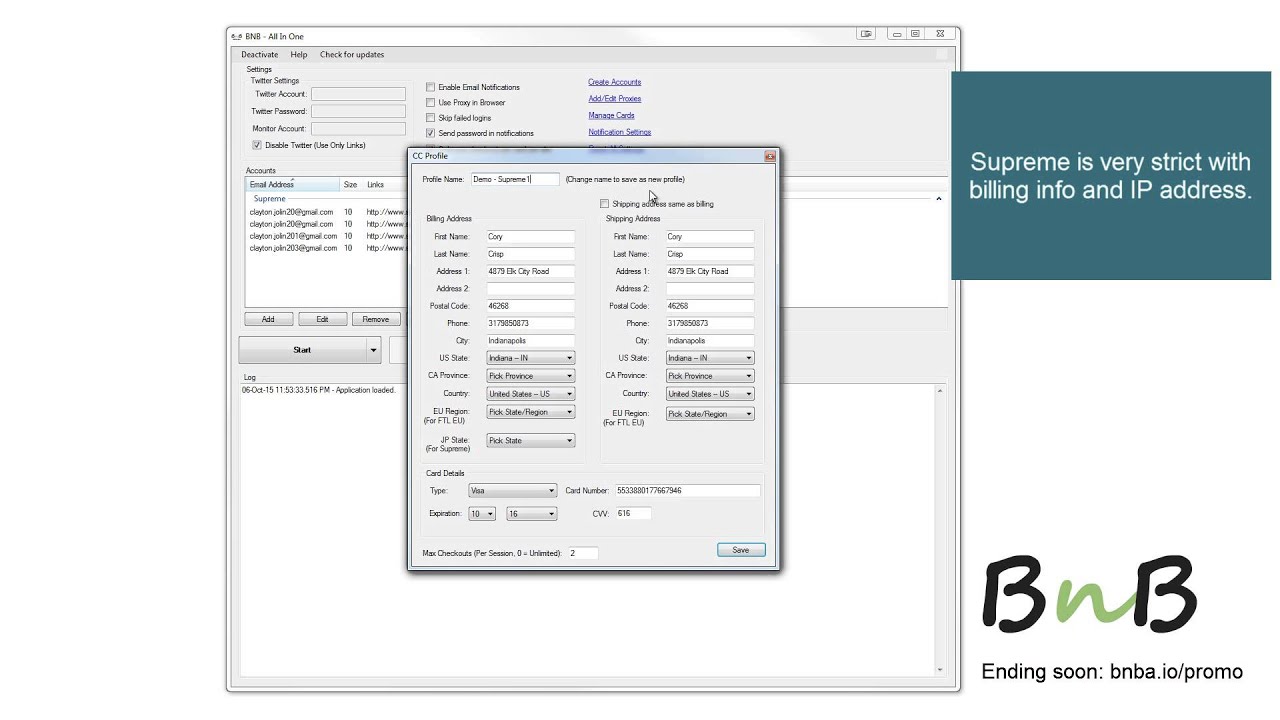Open shipping EU Region dropdown

click(x=710, y=413)
